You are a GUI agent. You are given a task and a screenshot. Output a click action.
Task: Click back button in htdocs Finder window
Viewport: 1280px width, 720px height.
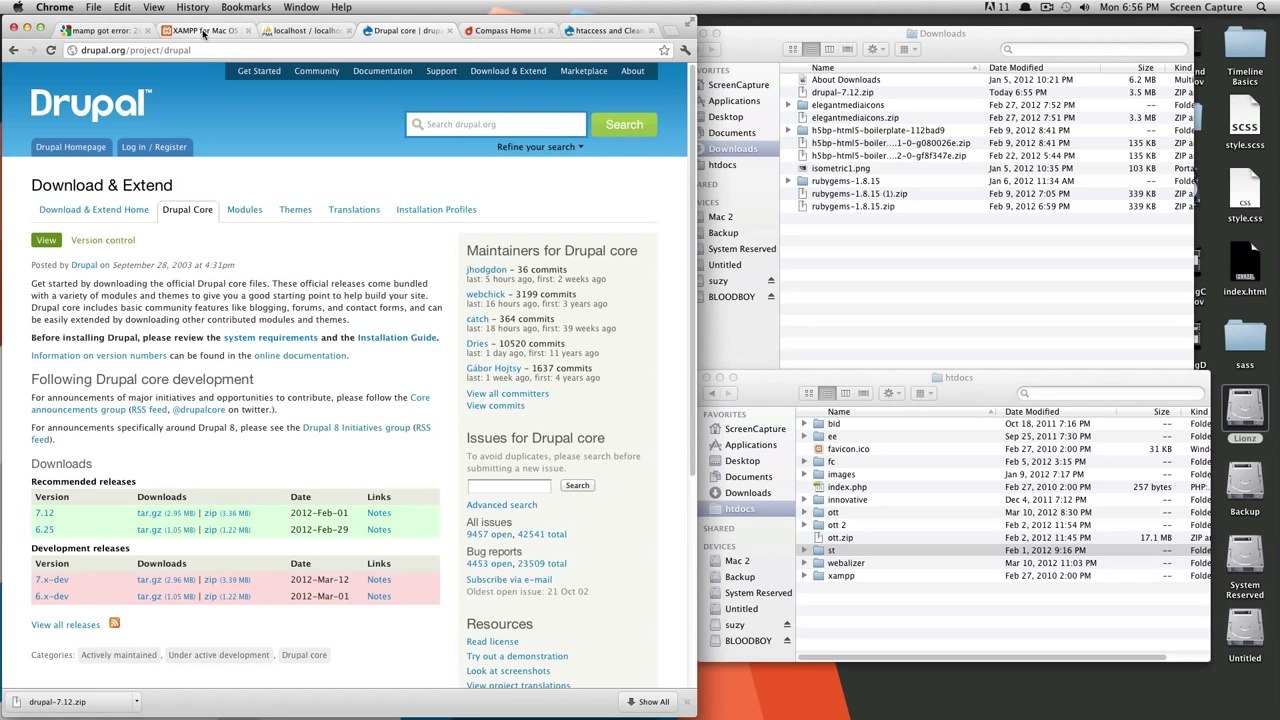click(x=710, y=393)
